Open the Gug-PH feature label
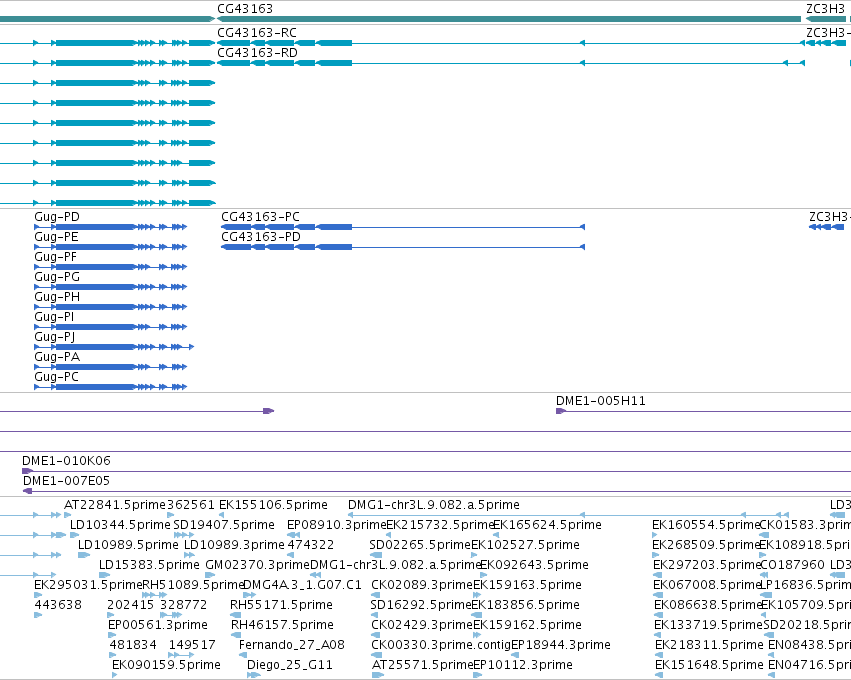Viewport: 851px width, 680px height. click(x=57, y=297)
